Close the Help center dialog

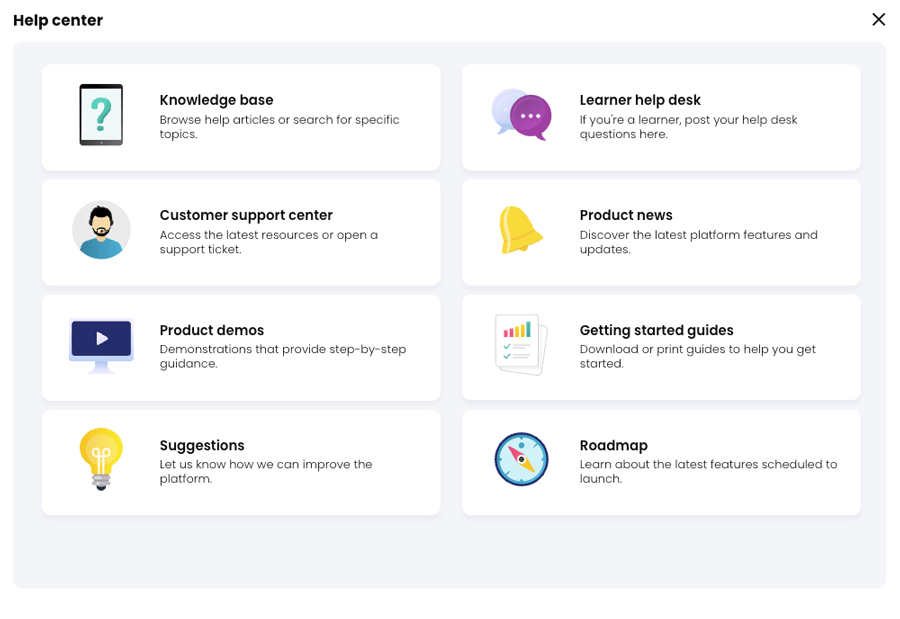[878, 19]
